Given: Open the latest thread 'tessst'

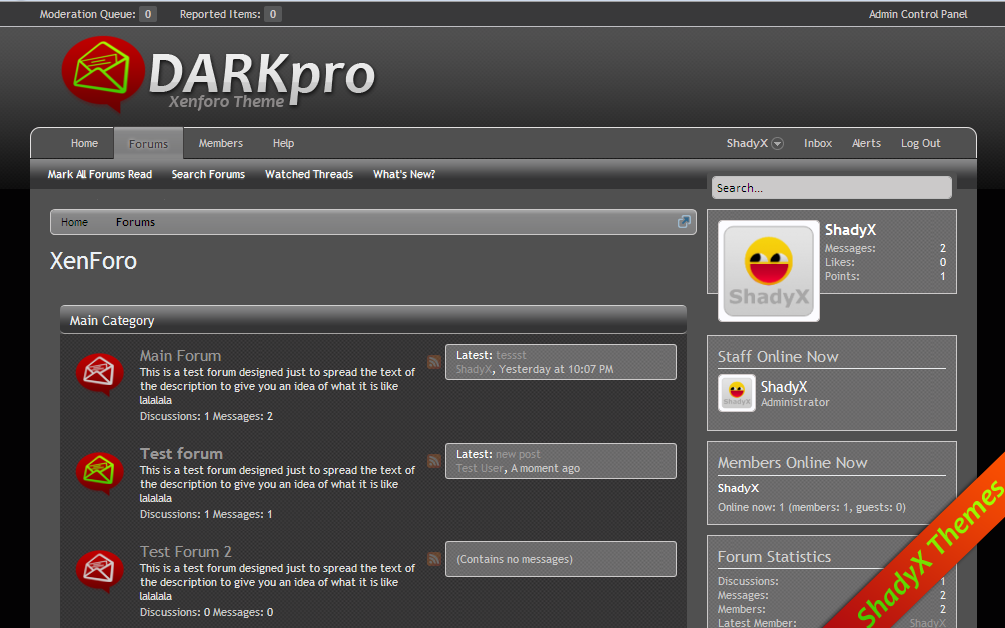Looking at the screenshot, I should tap(511, 355).
